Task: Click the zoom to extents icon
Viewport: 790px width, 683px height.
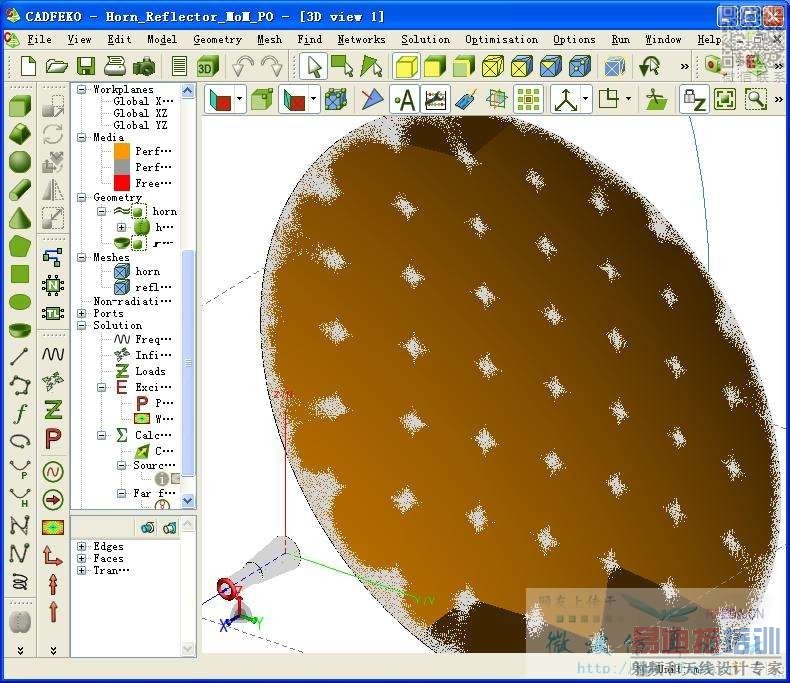Action: (725, 99)
